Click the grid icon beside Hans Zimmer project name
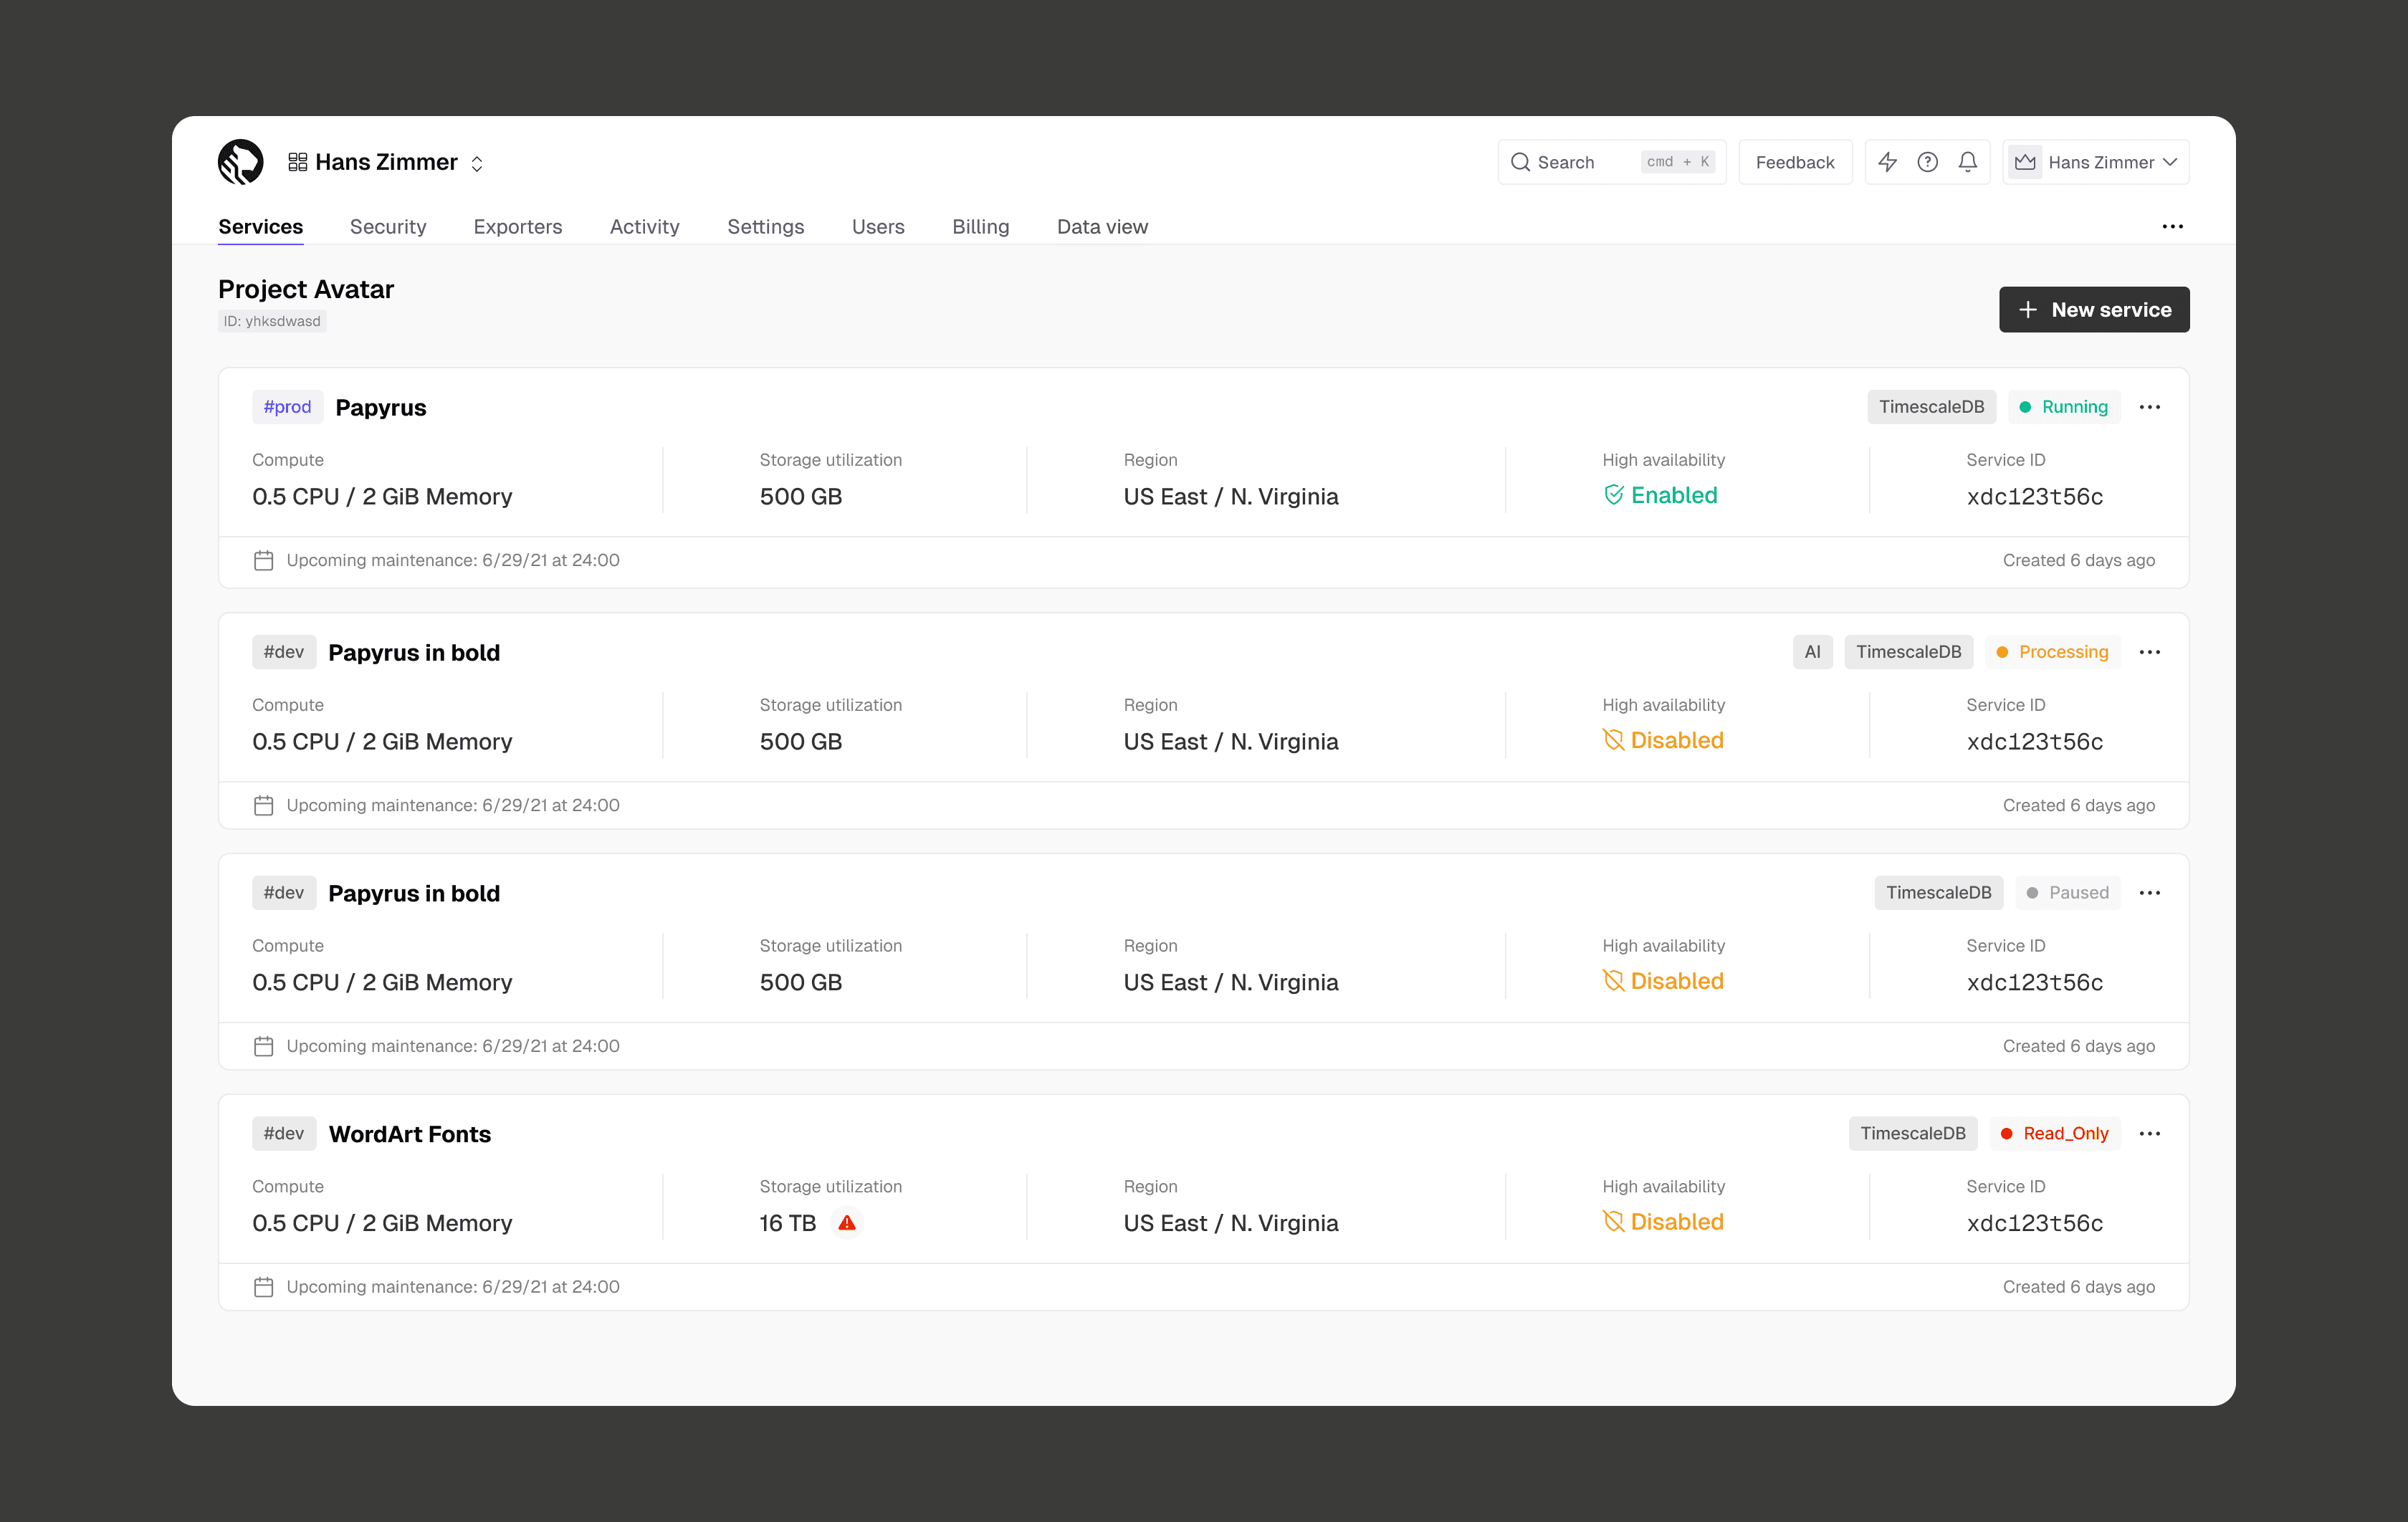This screenshot has width=2408, height=1522. point(297,162)
